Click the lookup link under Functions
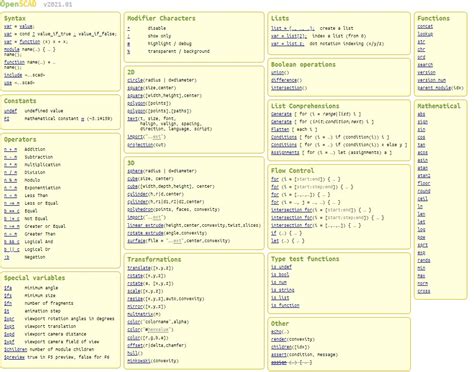Screen dimensions: 474x372 (425, 34)
